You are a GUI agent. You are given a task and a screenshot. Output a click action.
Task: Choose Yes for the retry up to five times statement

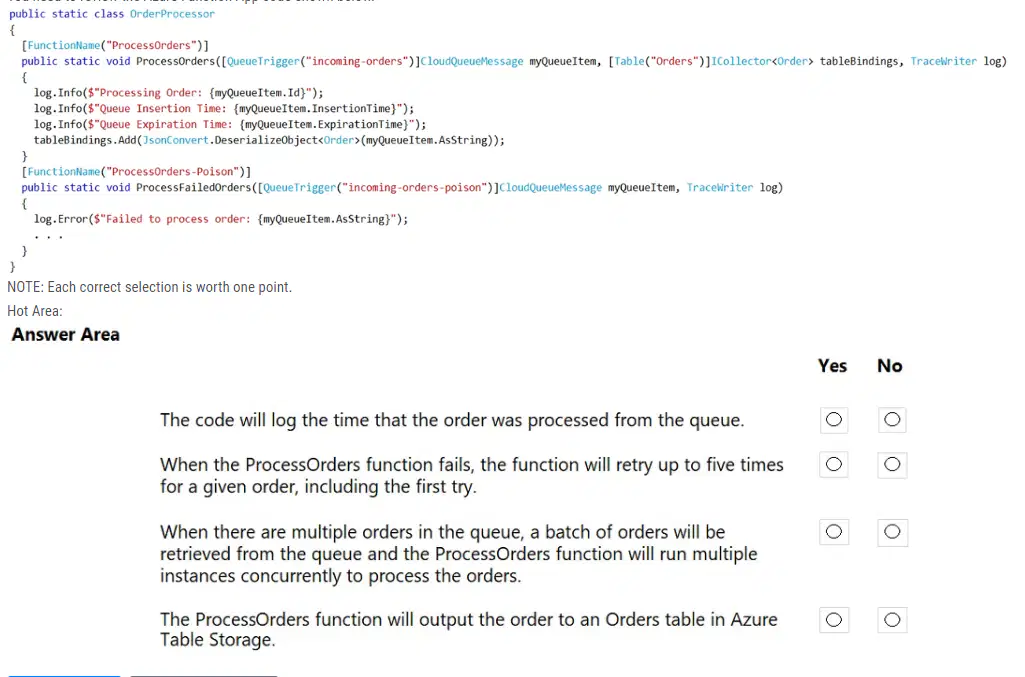coord(833,465)
